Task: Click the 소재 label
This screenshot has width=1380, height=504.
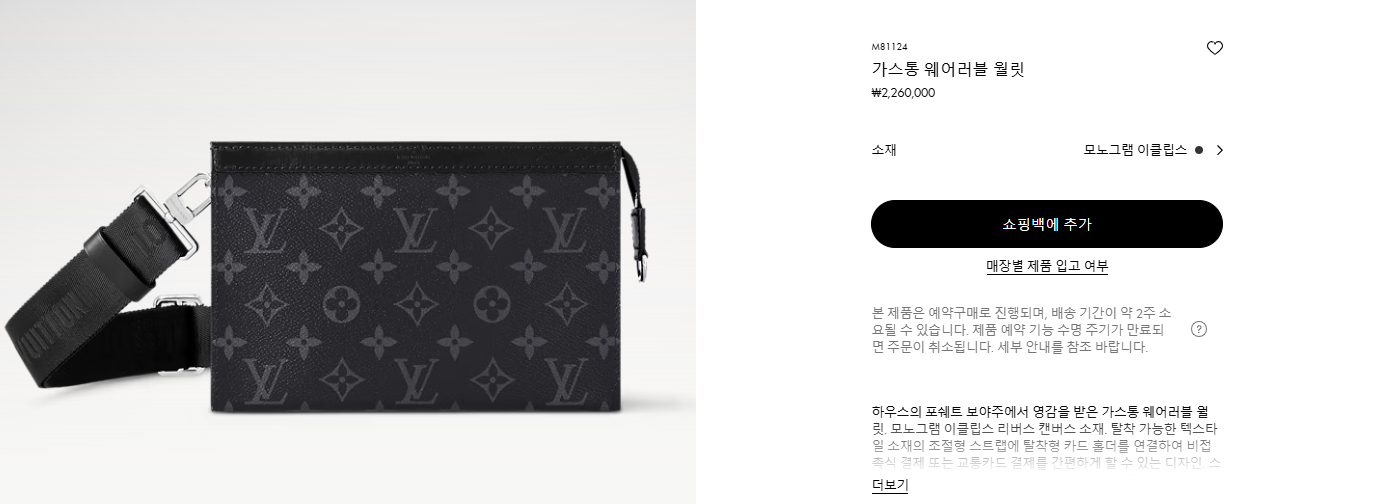Action: 884,150
